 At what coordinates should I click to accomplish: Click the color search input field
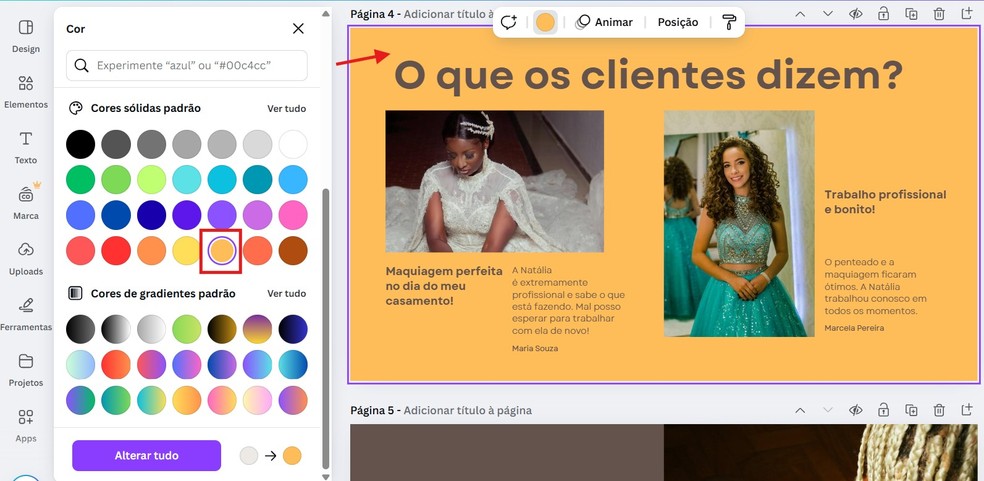tap(187, 66)
